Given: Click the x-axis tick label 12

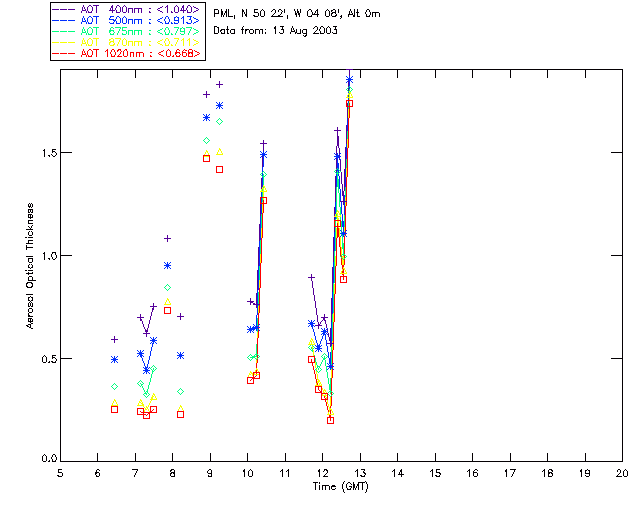Looking at the screenshot, I should tap(323, 472).
